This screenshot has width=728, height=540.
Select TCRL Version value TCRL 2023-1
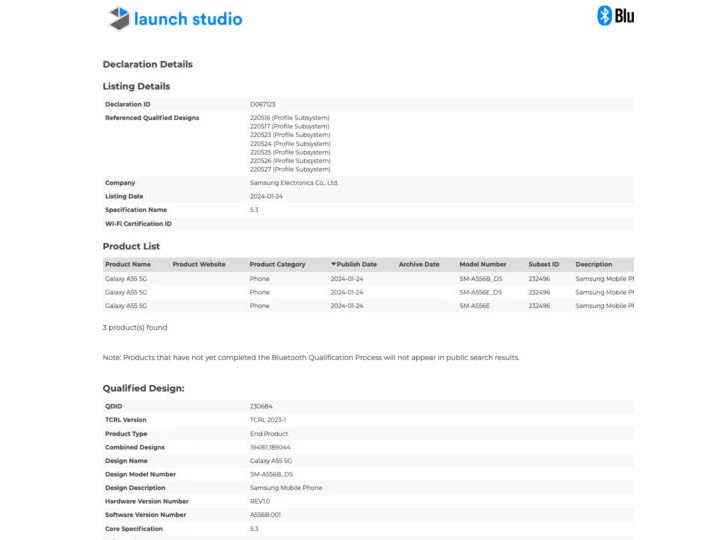pyautogui.click(x=268, y=420)
